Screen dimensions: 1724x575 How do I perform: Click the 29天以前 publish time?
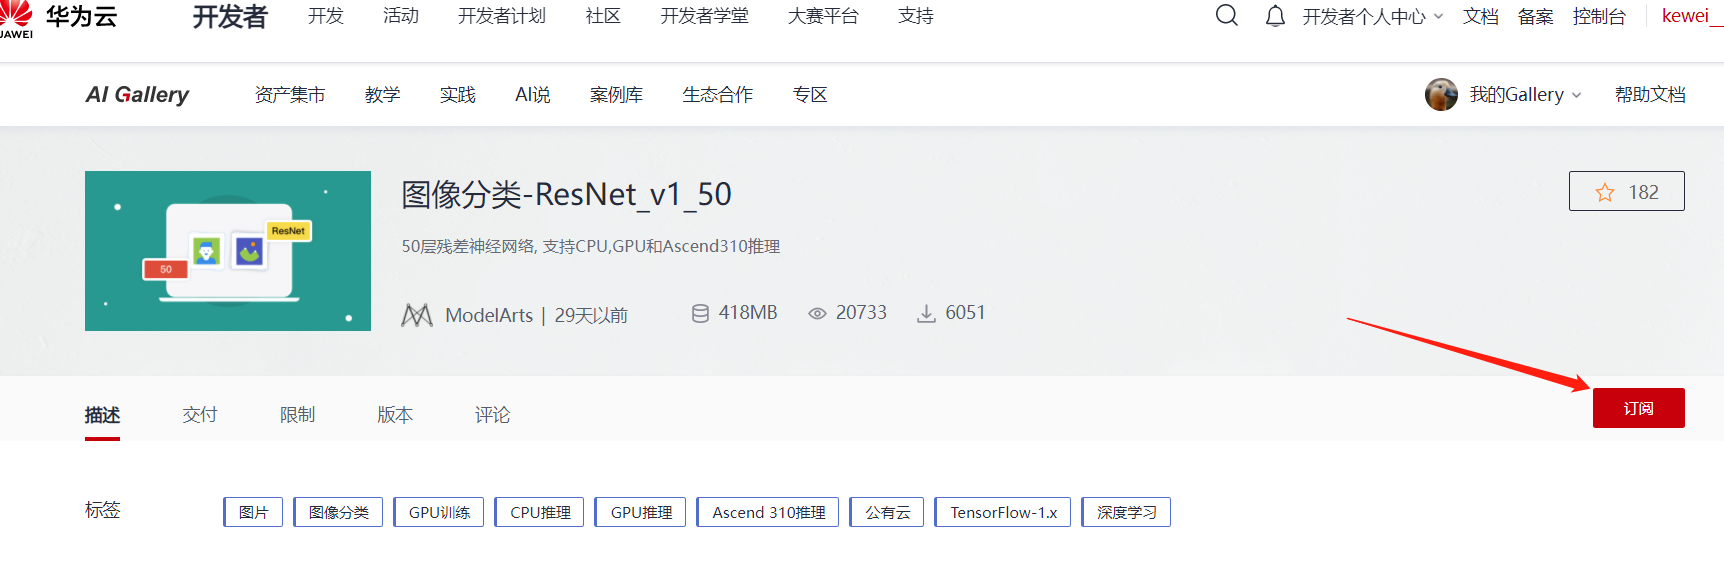tap(591, 315)
